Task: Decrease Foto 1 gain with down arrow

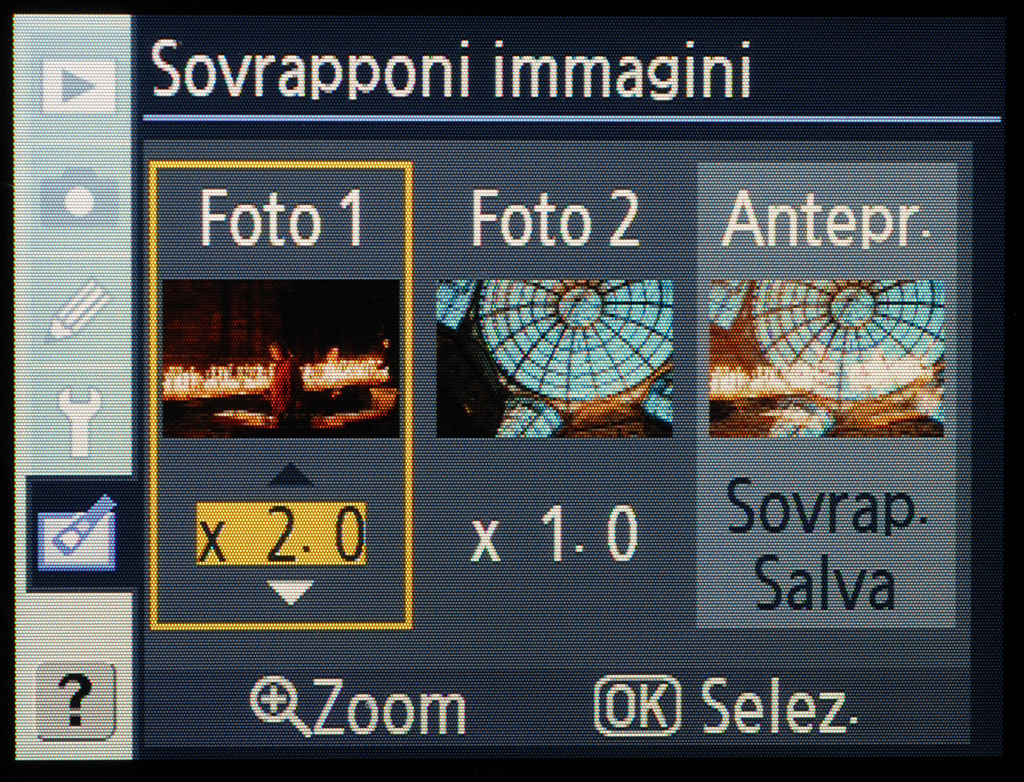Action: (291, 592)
